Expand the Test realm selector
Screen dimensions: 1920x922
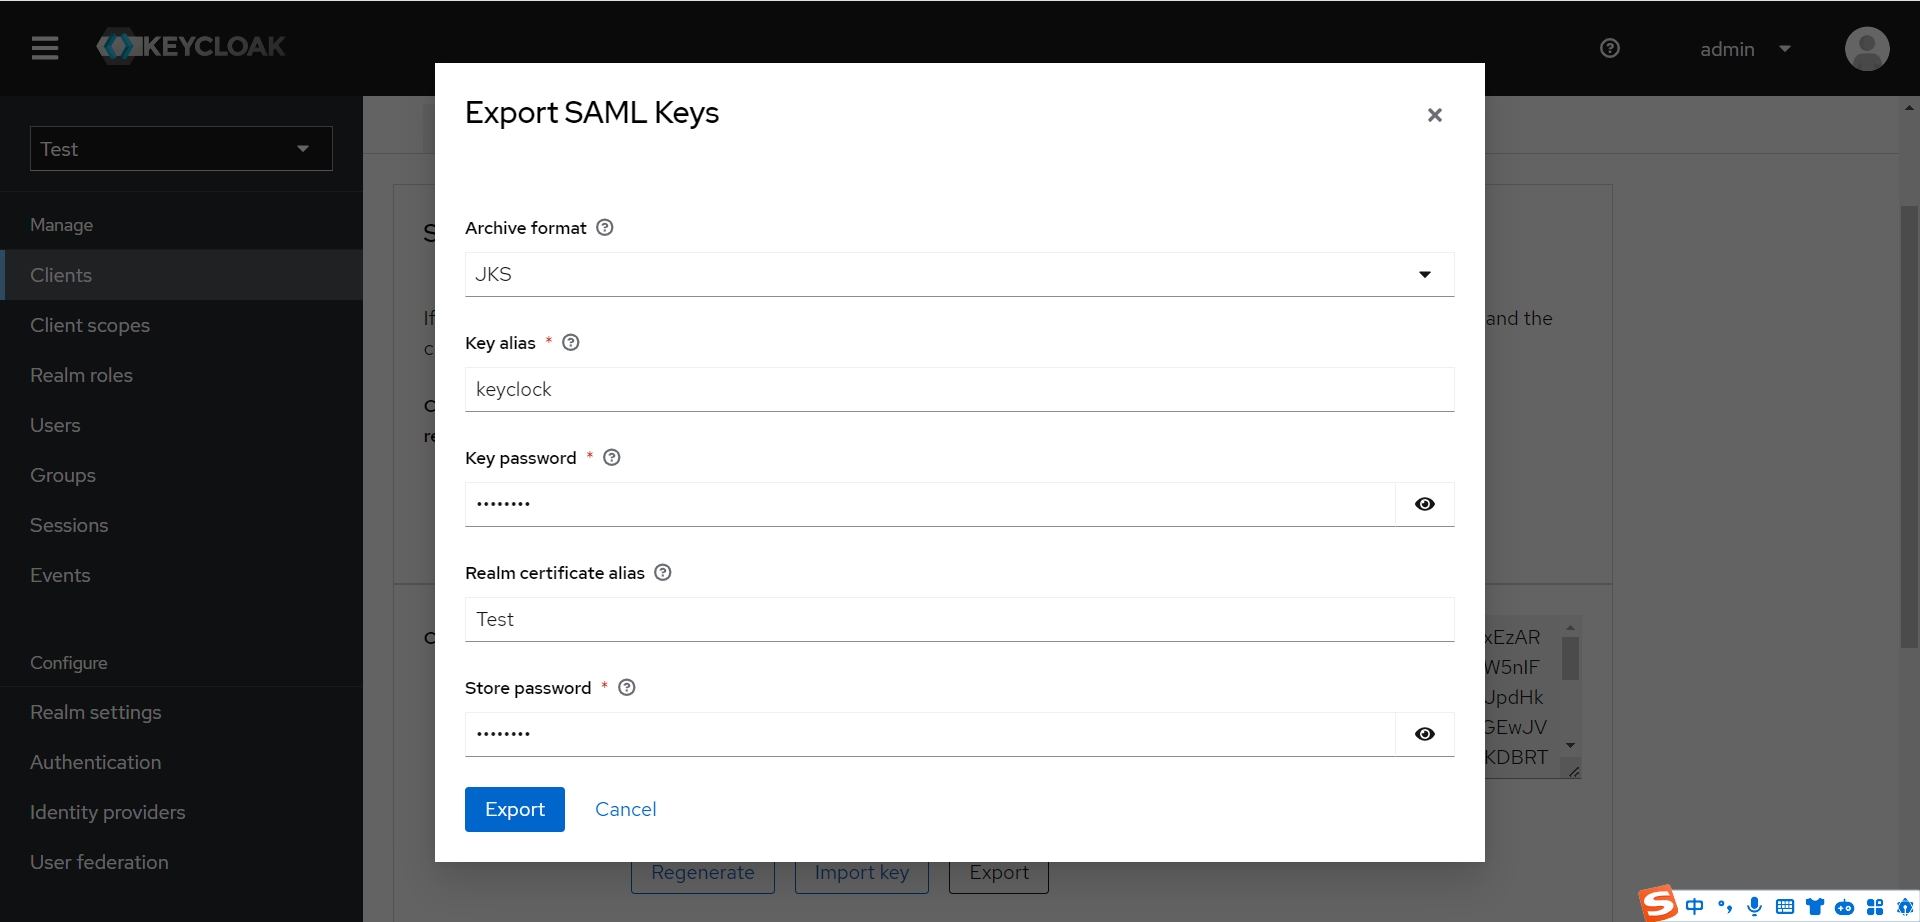[x=181, y=149]
